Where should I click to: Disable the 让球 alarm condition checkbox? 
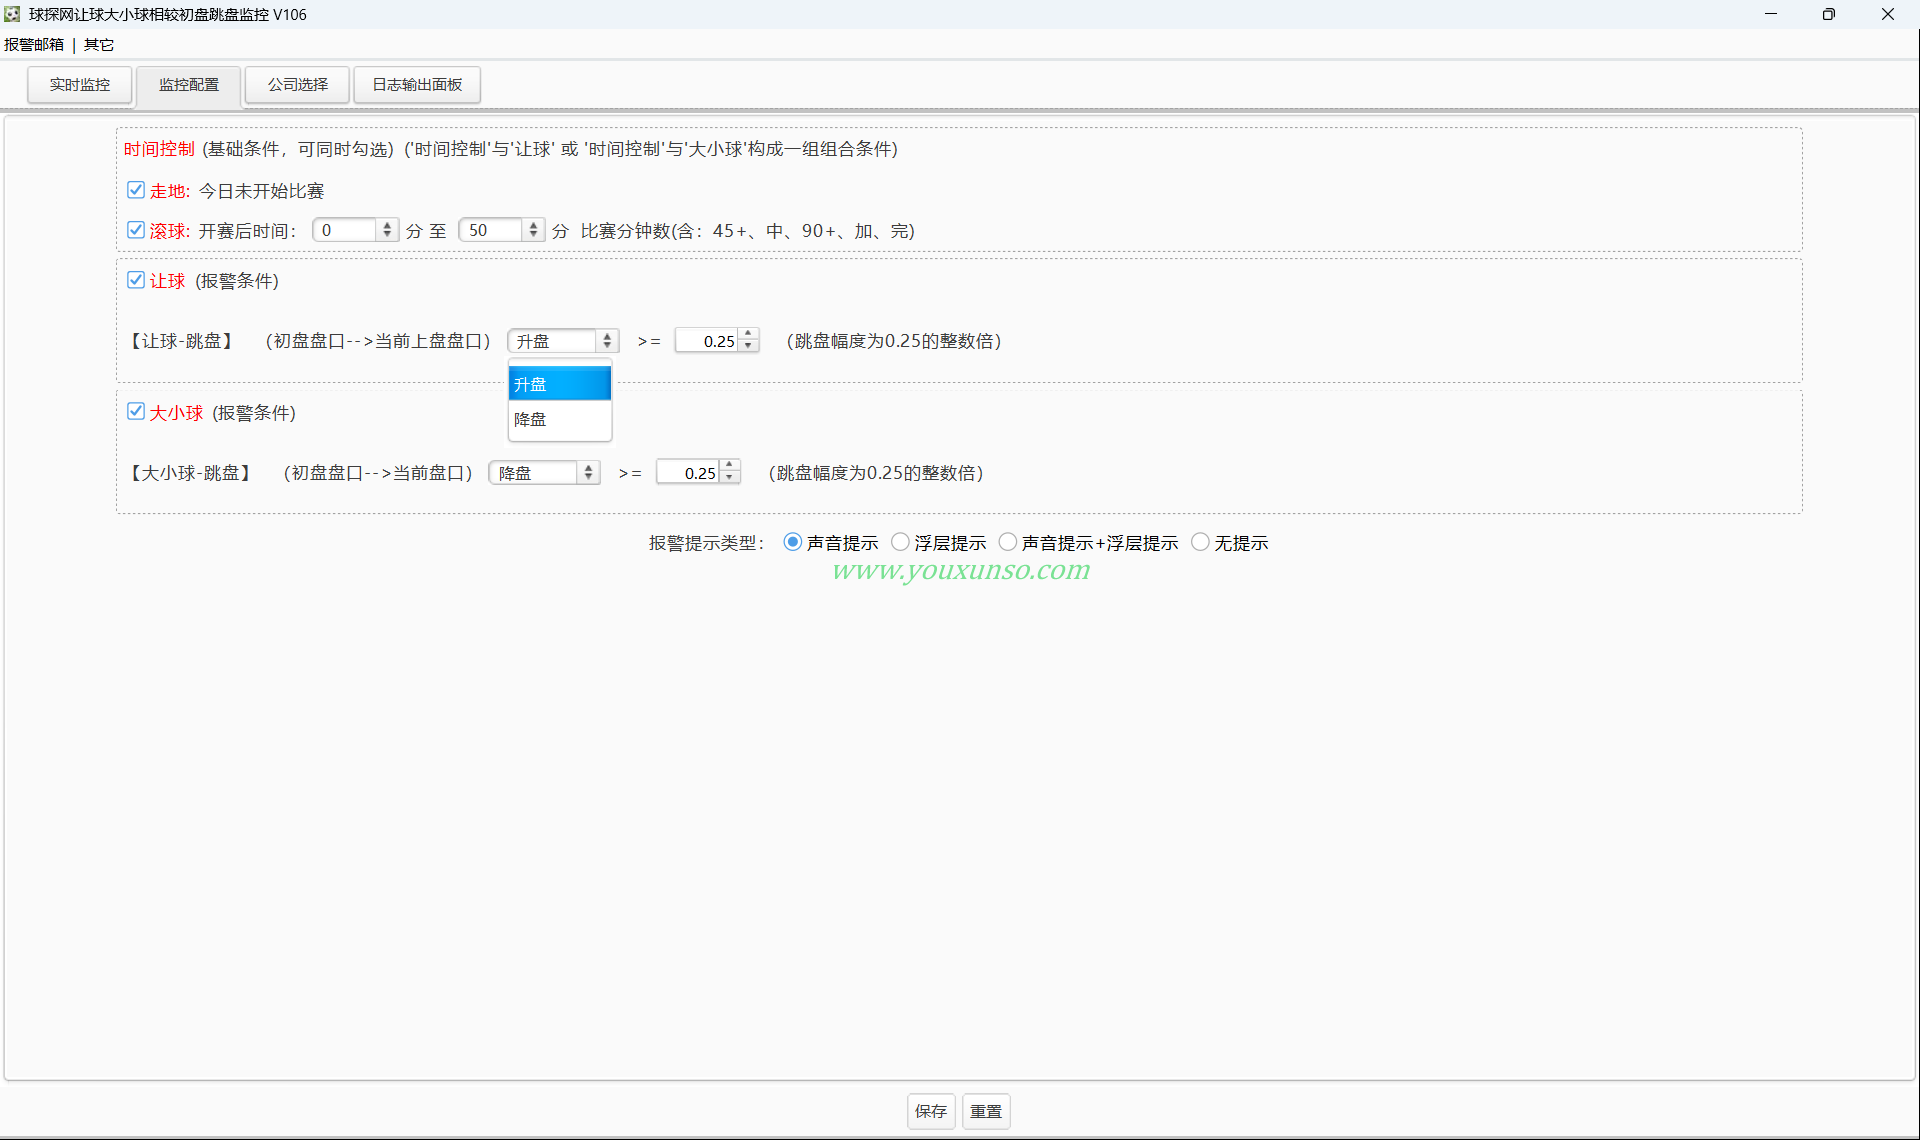[136, 280]
